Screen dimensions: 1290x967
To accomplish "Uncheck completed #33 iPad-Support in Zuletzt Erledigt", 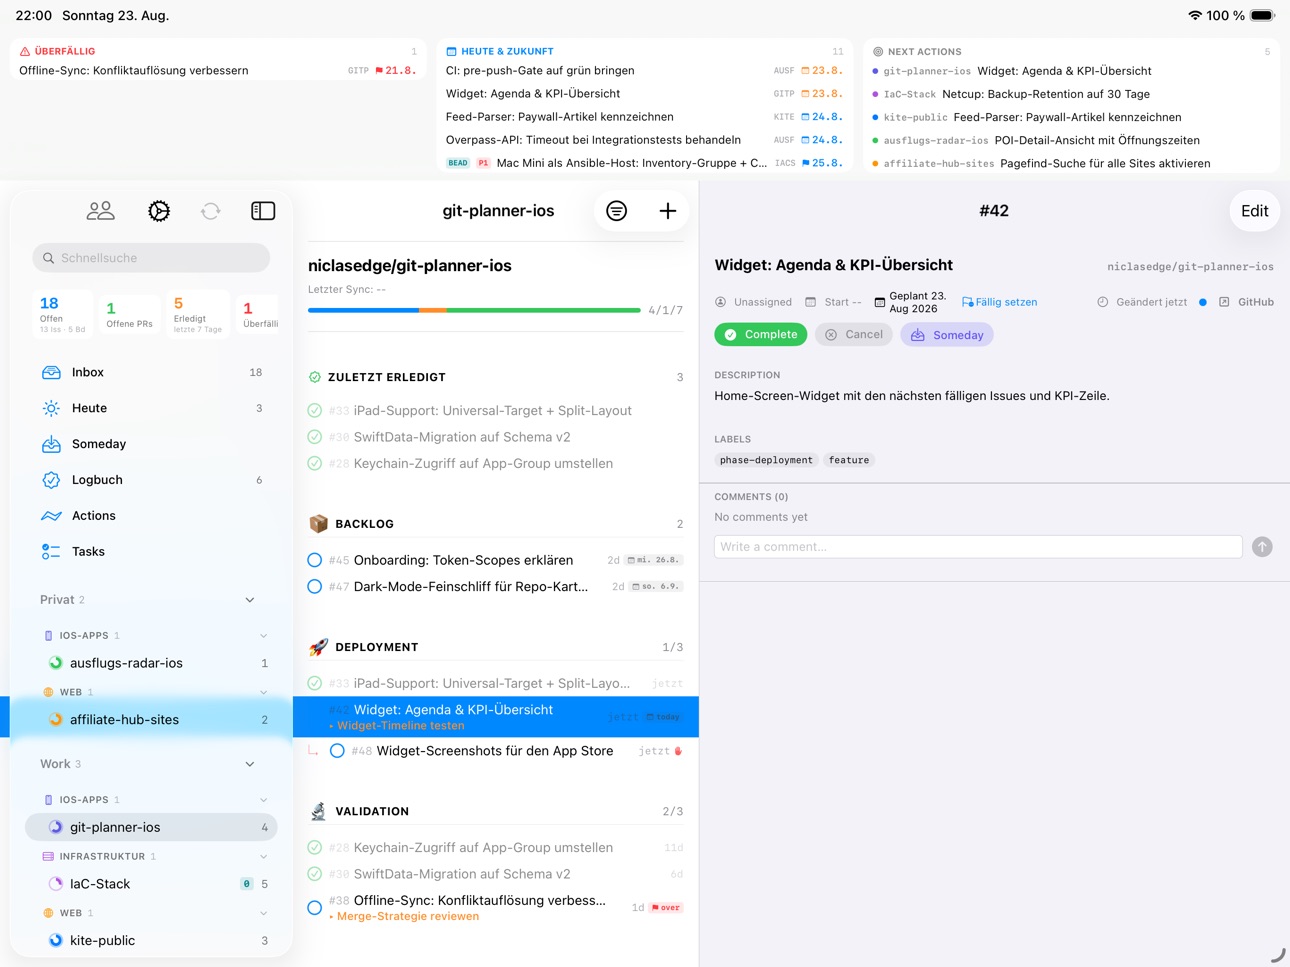I will click(x=315, y=411).
